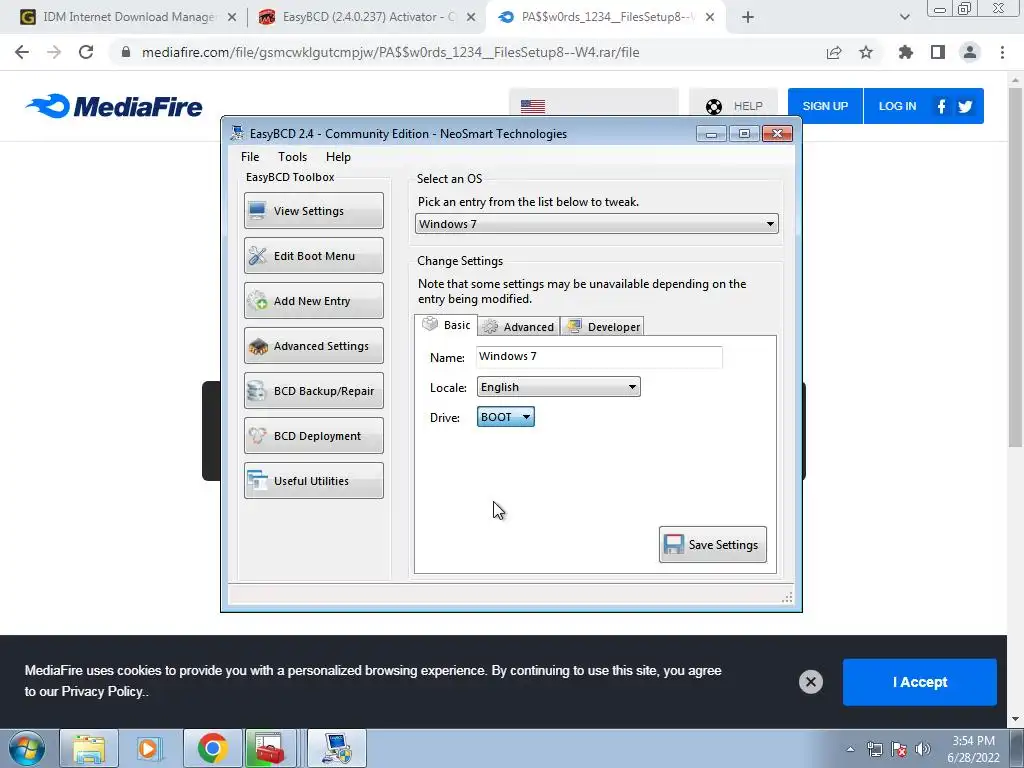Click the site lock icon in address bar
This screenshot has width=1024, height=768.
[126, 52]
